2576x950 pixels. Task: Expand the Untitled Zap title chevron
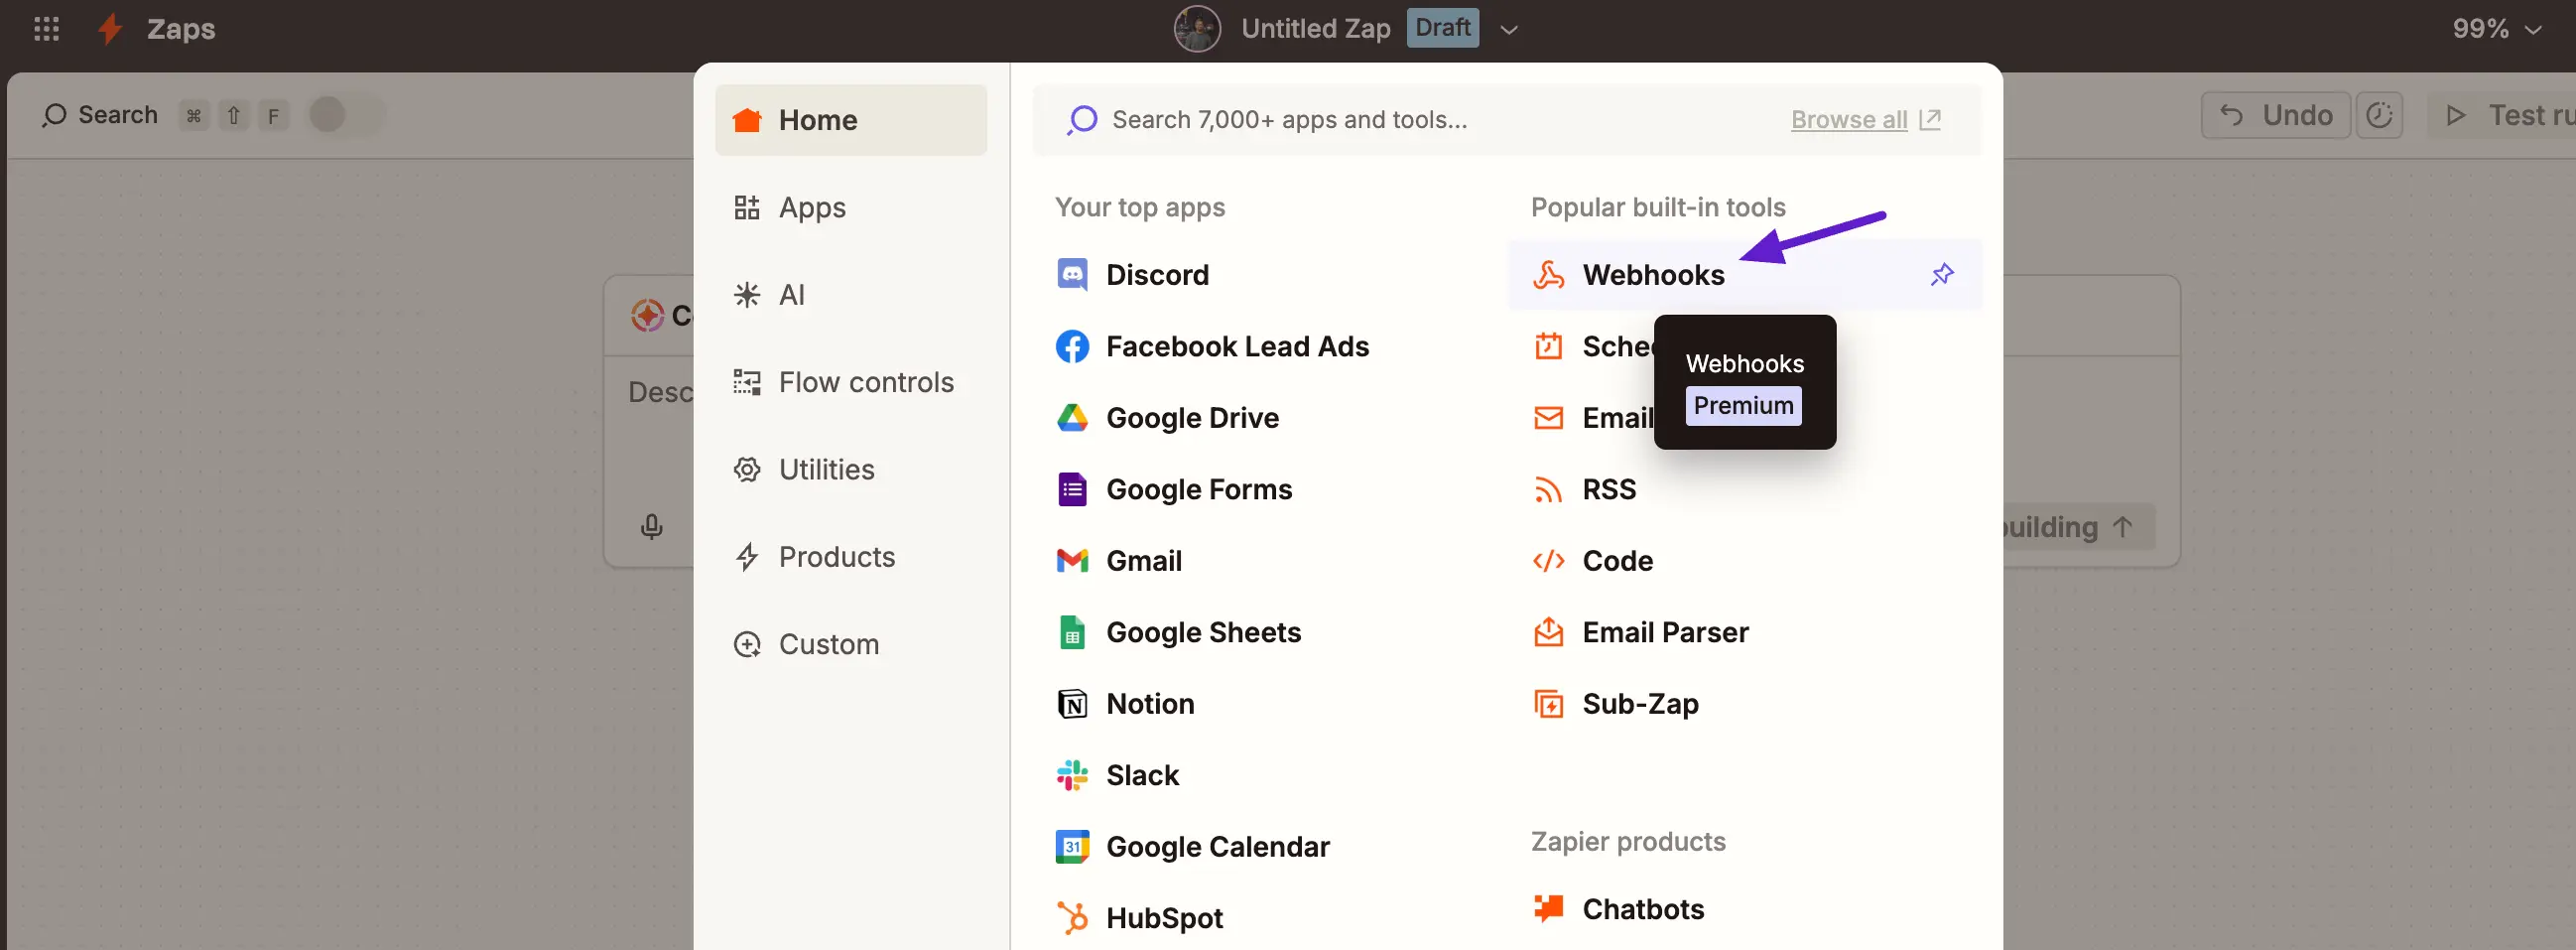point(1509,30)
